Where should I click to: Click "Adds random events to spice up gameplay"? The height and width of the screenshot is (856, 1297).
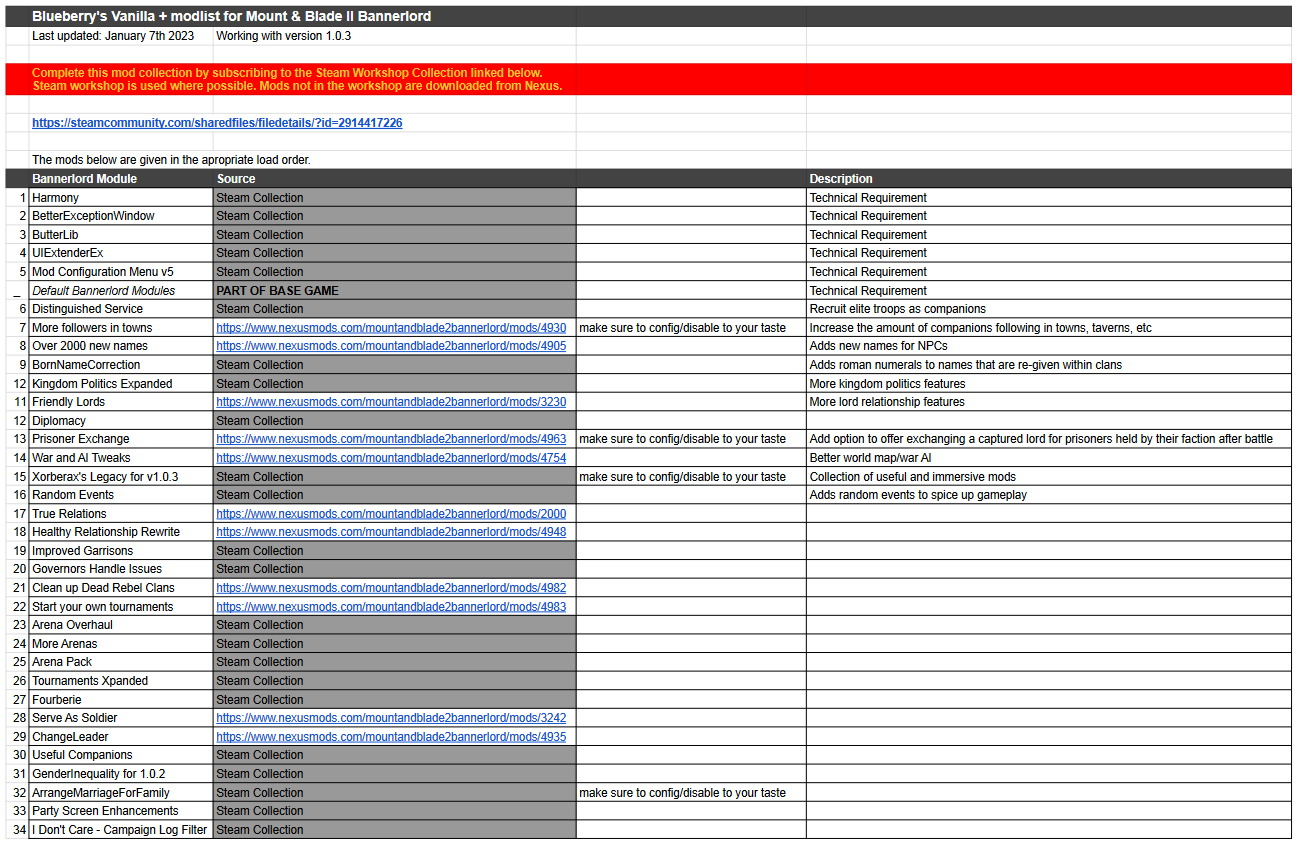[918, 495]
